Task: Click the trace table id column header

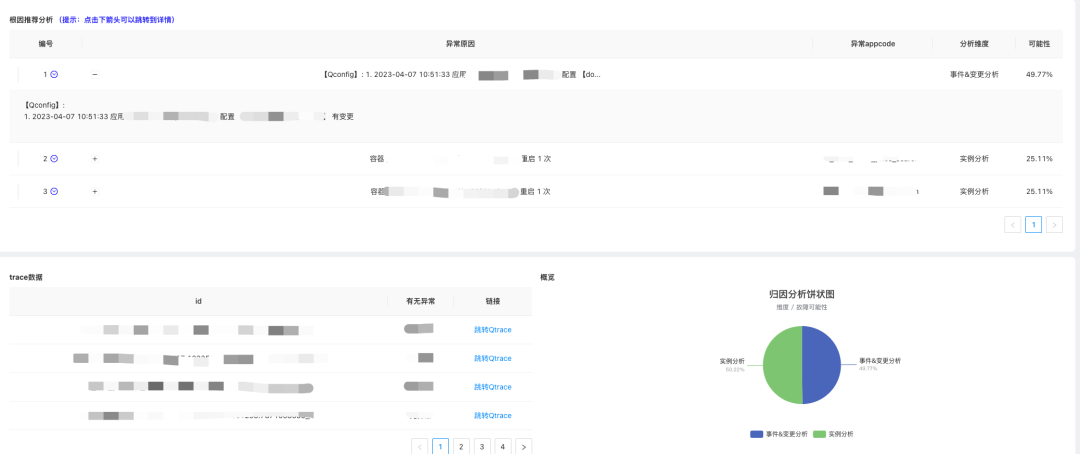Action: (198, 301)
